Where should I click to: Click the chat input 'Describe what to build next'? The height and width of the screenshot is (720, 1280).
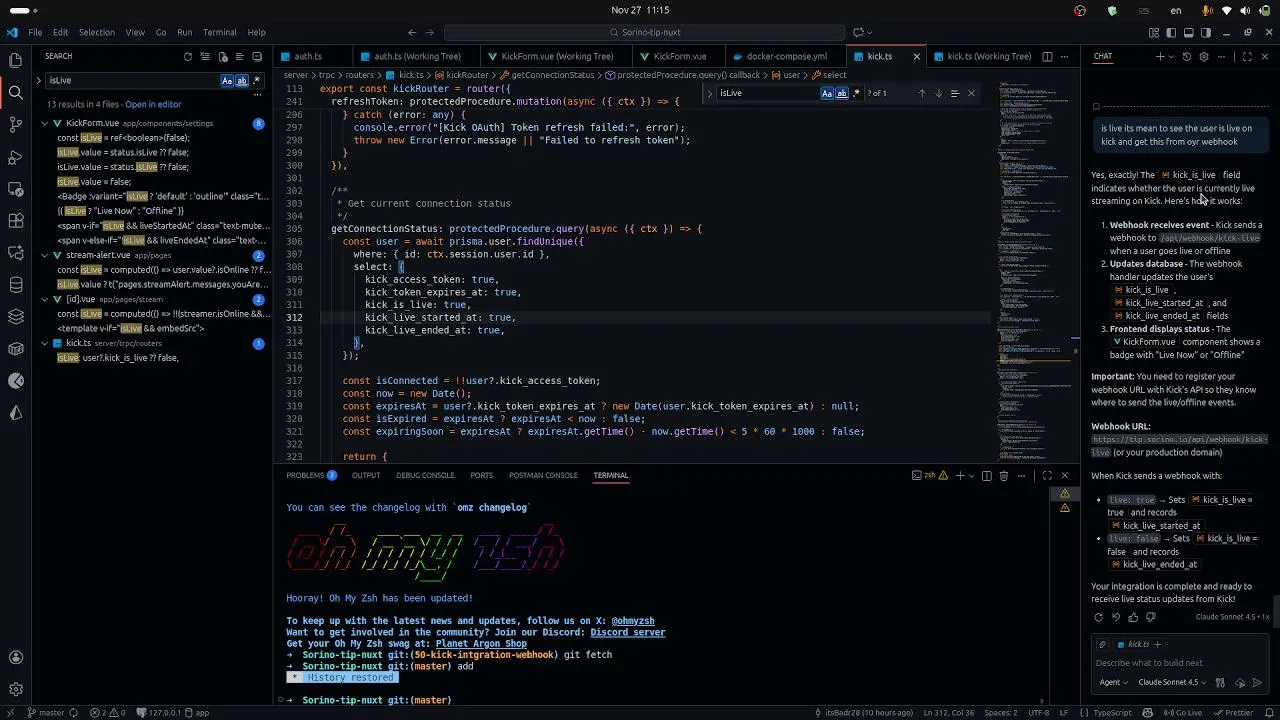pyautogui.click(x=1179, y=663)
